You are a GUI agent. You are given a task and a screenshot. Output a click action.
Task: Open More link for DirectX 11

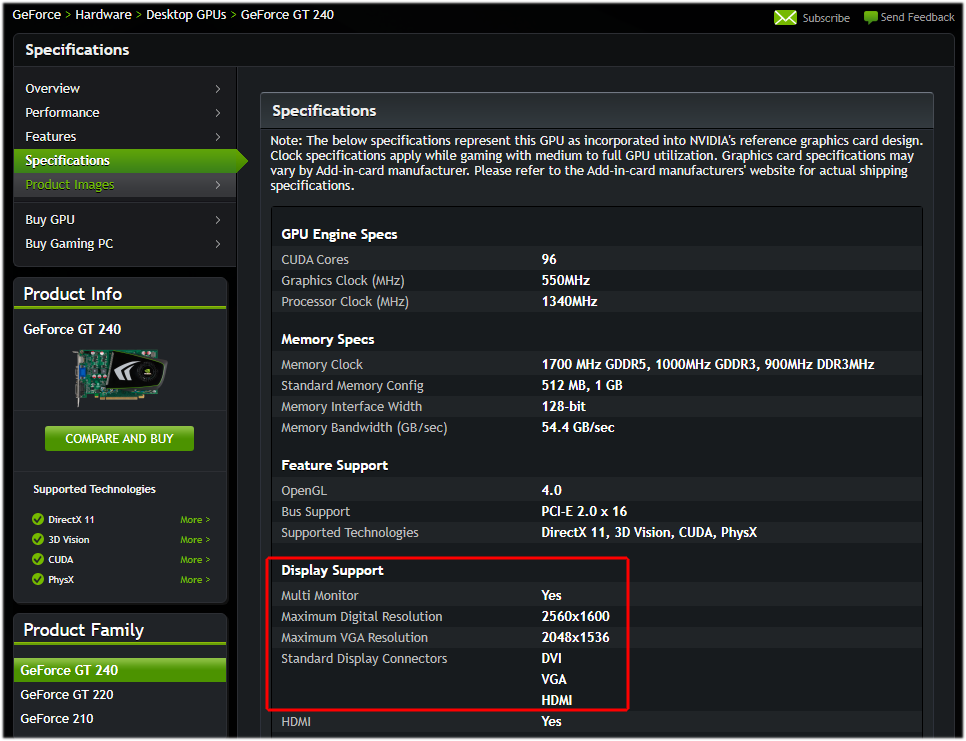(x=195, y=520)
